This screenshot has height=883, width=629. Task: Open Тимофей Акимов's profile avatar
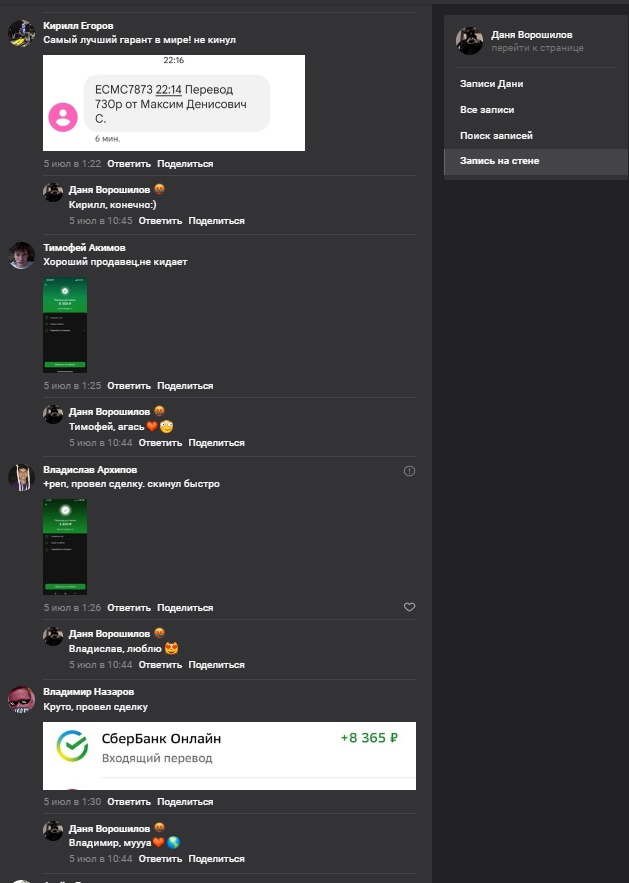[22, 255]
